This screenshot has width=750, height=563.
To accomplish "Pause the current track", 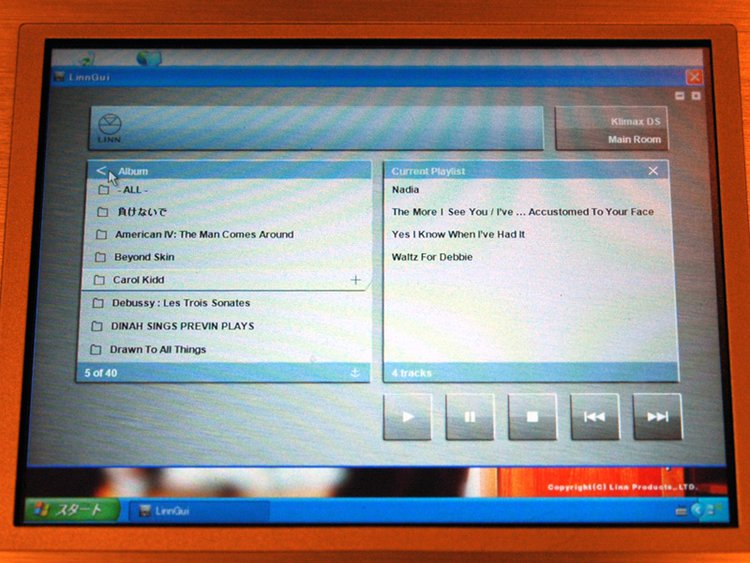I will click(470, 416).
